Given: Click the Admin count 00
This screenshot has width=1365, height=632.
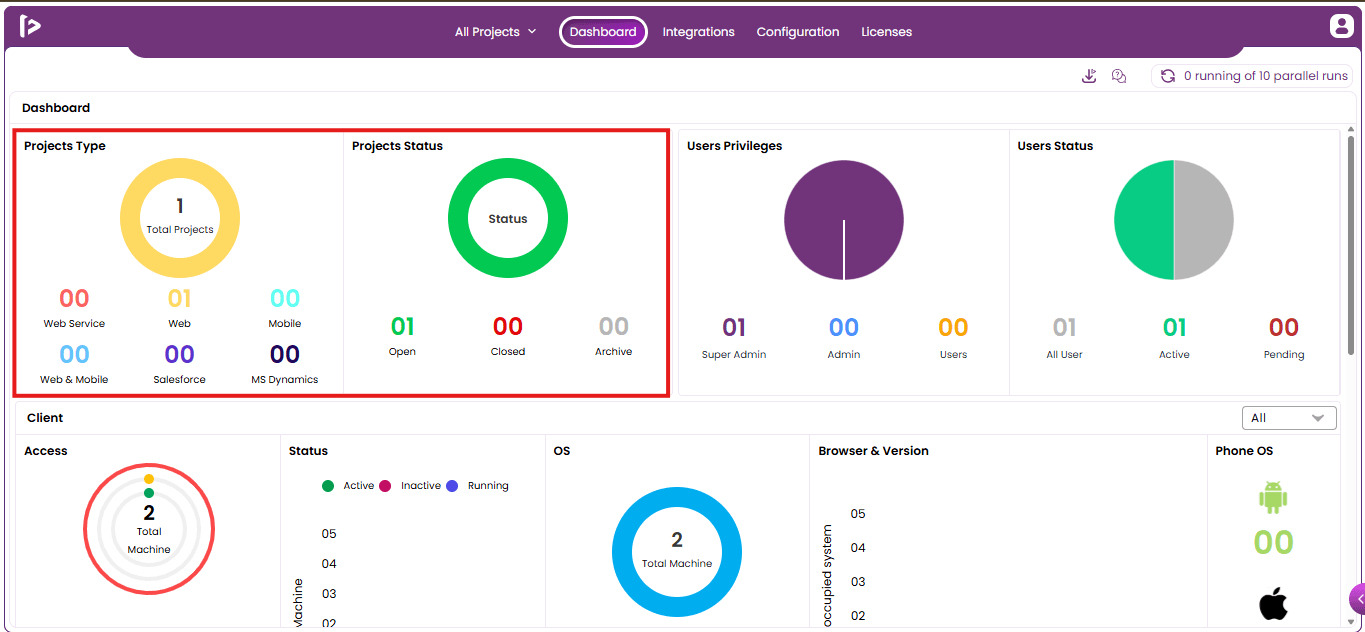Looking at the screenshot, I should [844, 327].
